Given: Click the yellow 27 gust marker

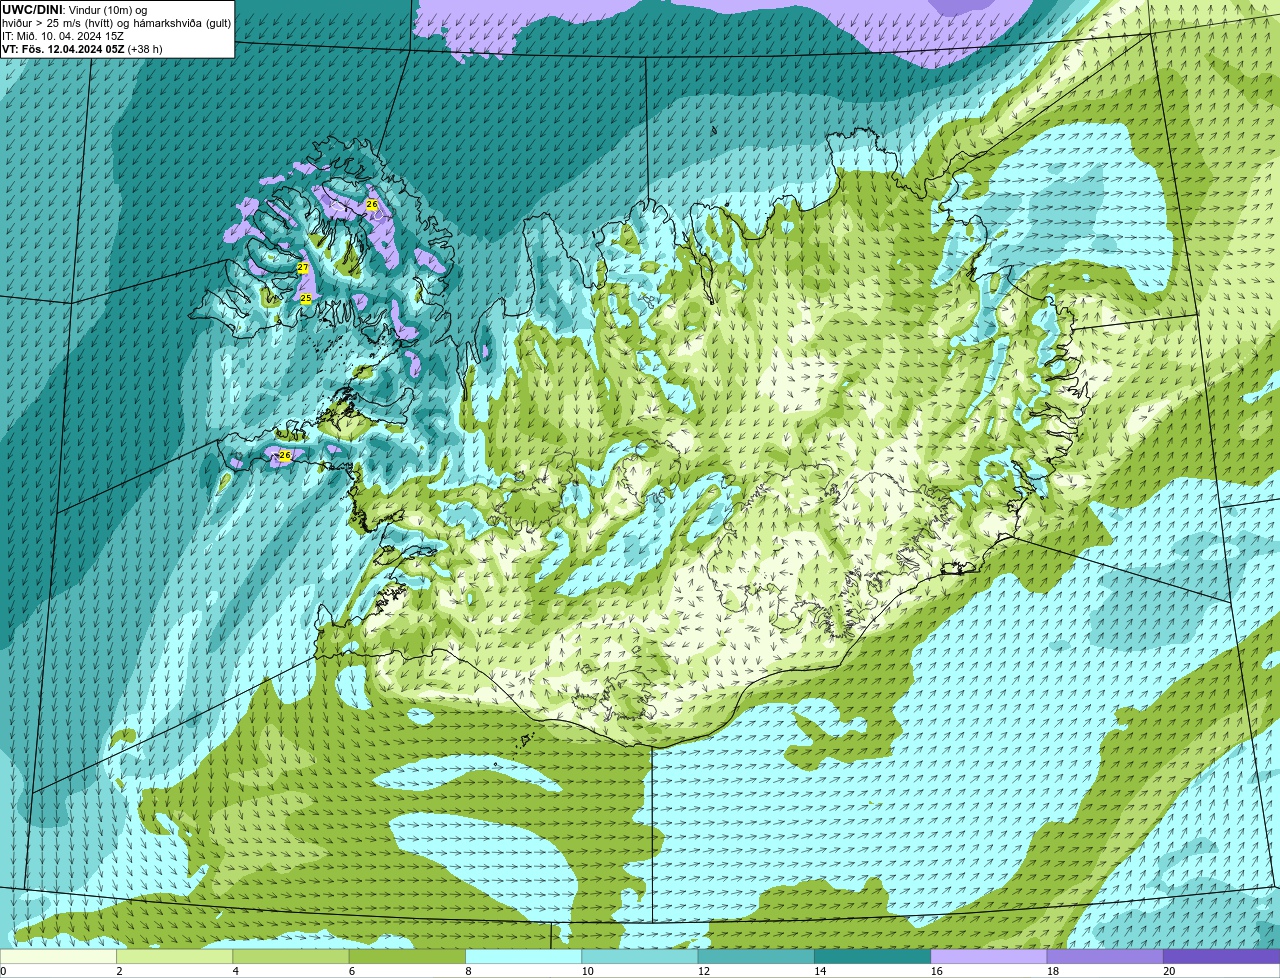Looking at the screenshot, I should tap(303, 268).
